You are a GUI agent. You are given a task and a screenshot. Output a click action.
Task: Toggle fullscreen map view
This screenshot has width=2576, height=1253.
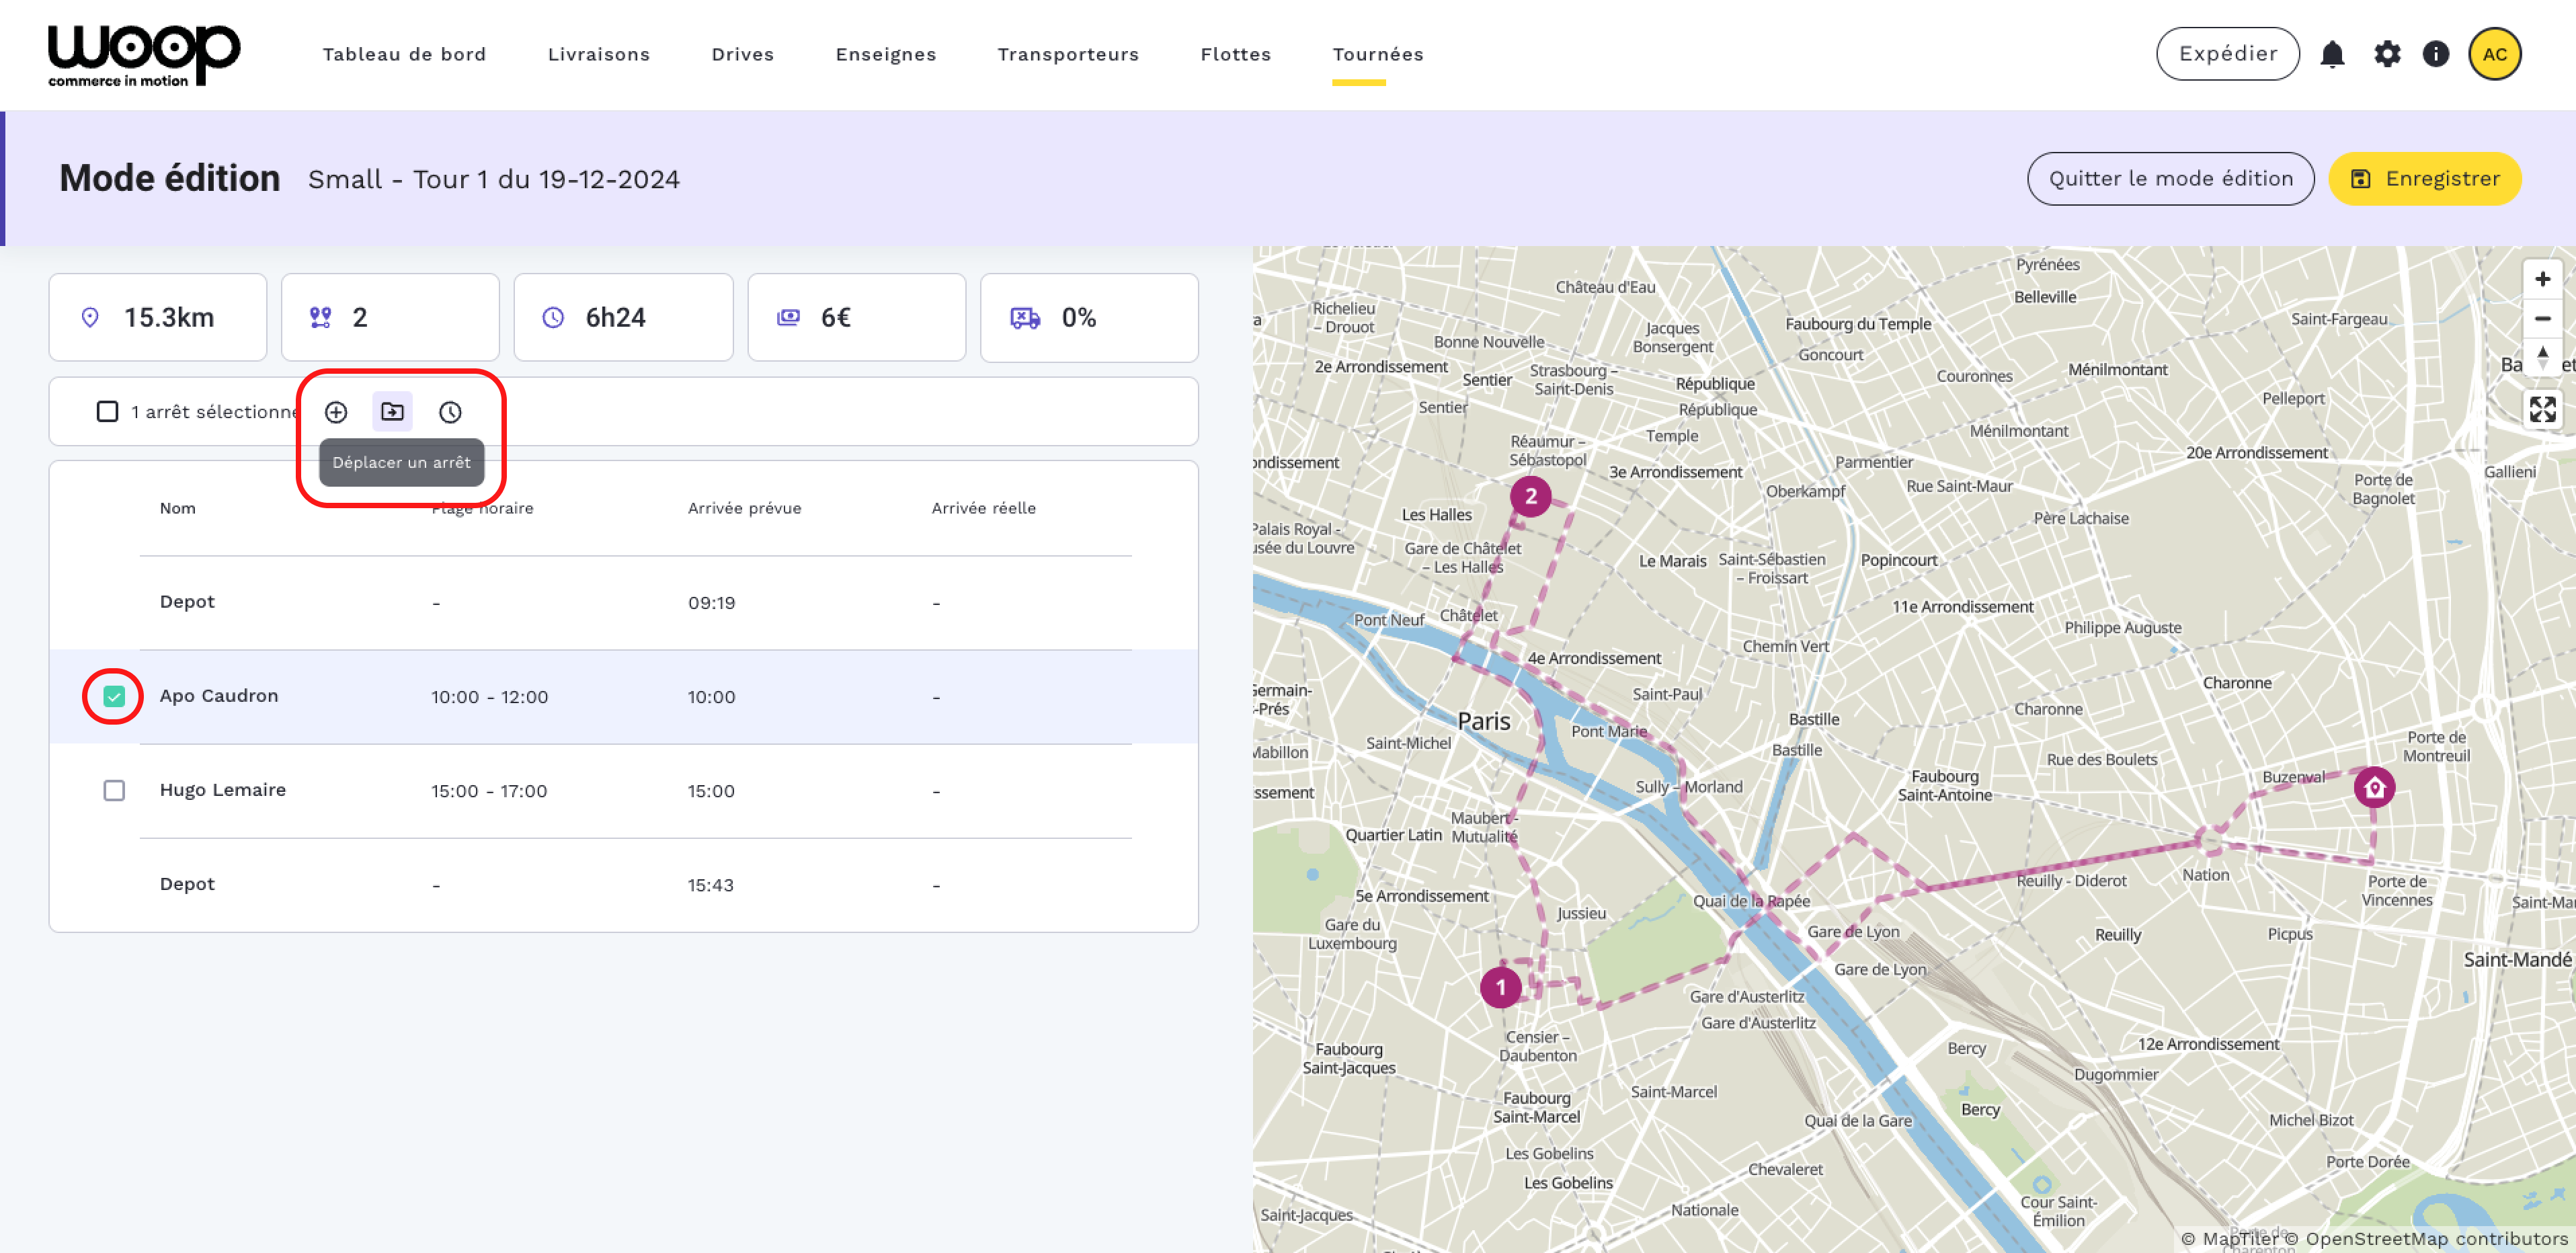coord(2542,409)
